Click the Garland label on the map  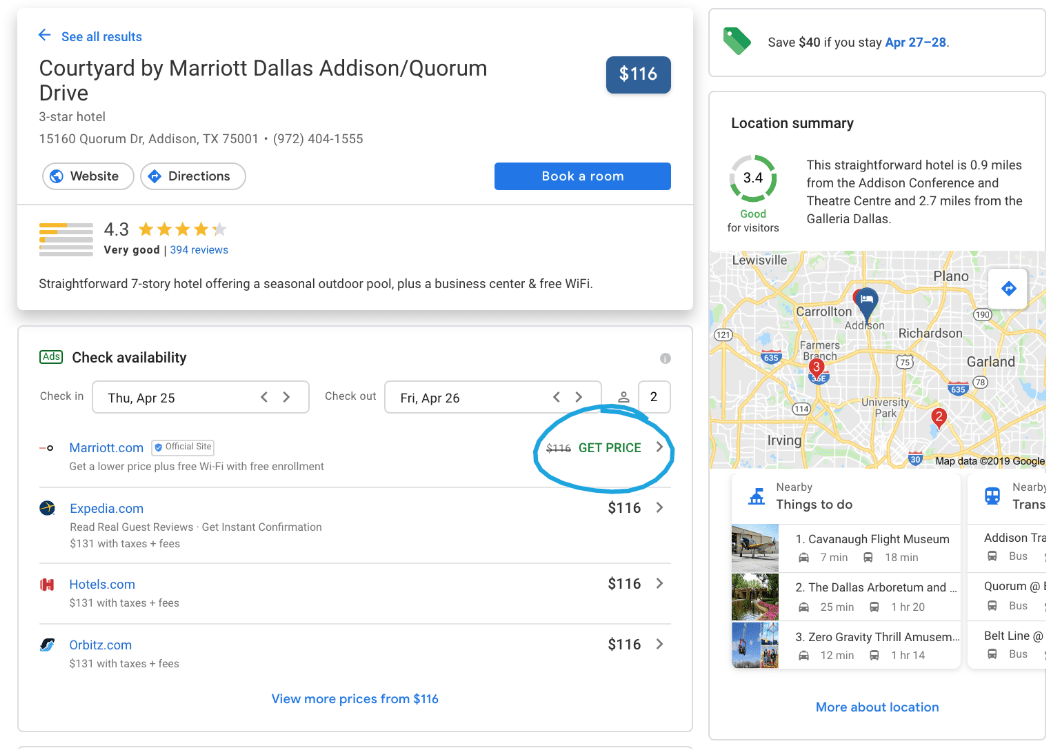click(x=991, y=362)
